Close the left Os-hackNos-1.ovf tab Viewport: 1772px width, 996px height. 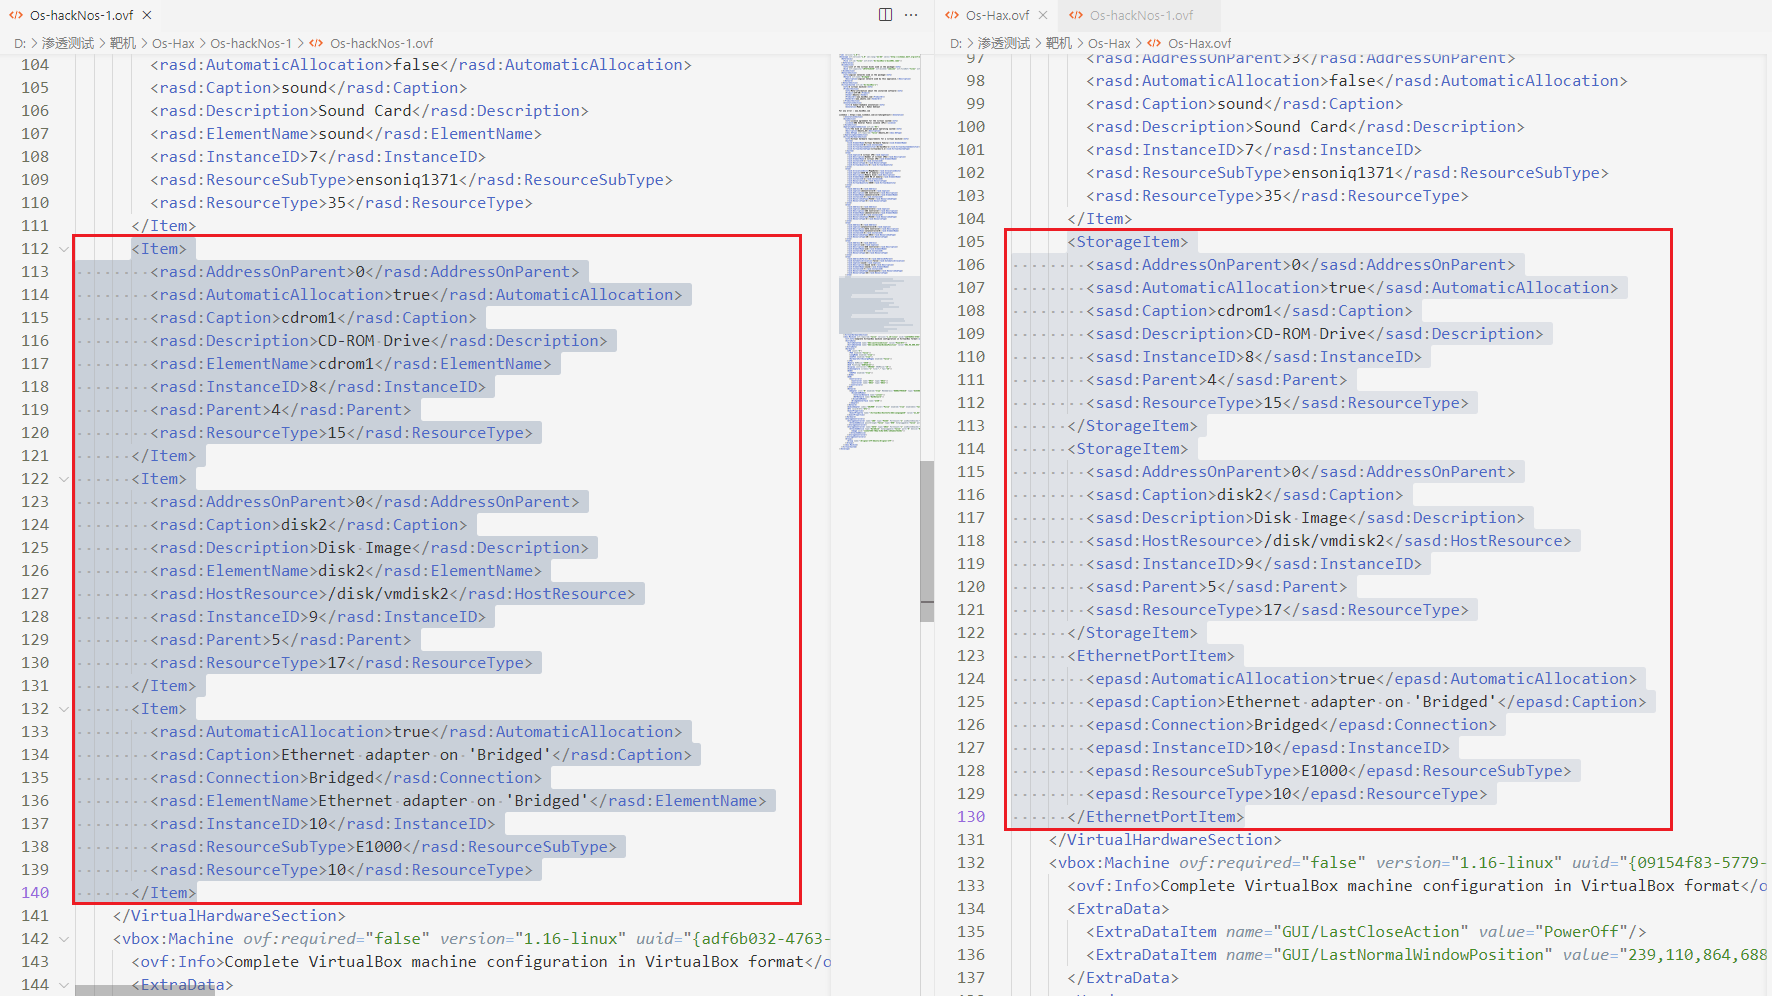(147, 15)
